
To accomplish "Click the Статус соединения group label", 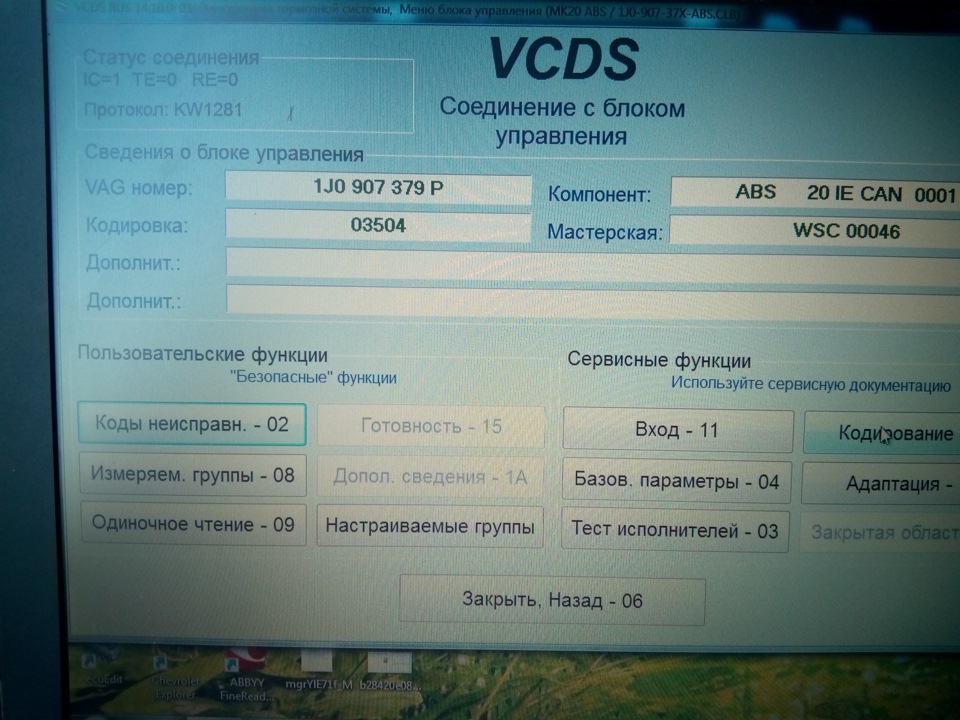I will [x=171, y=58].
